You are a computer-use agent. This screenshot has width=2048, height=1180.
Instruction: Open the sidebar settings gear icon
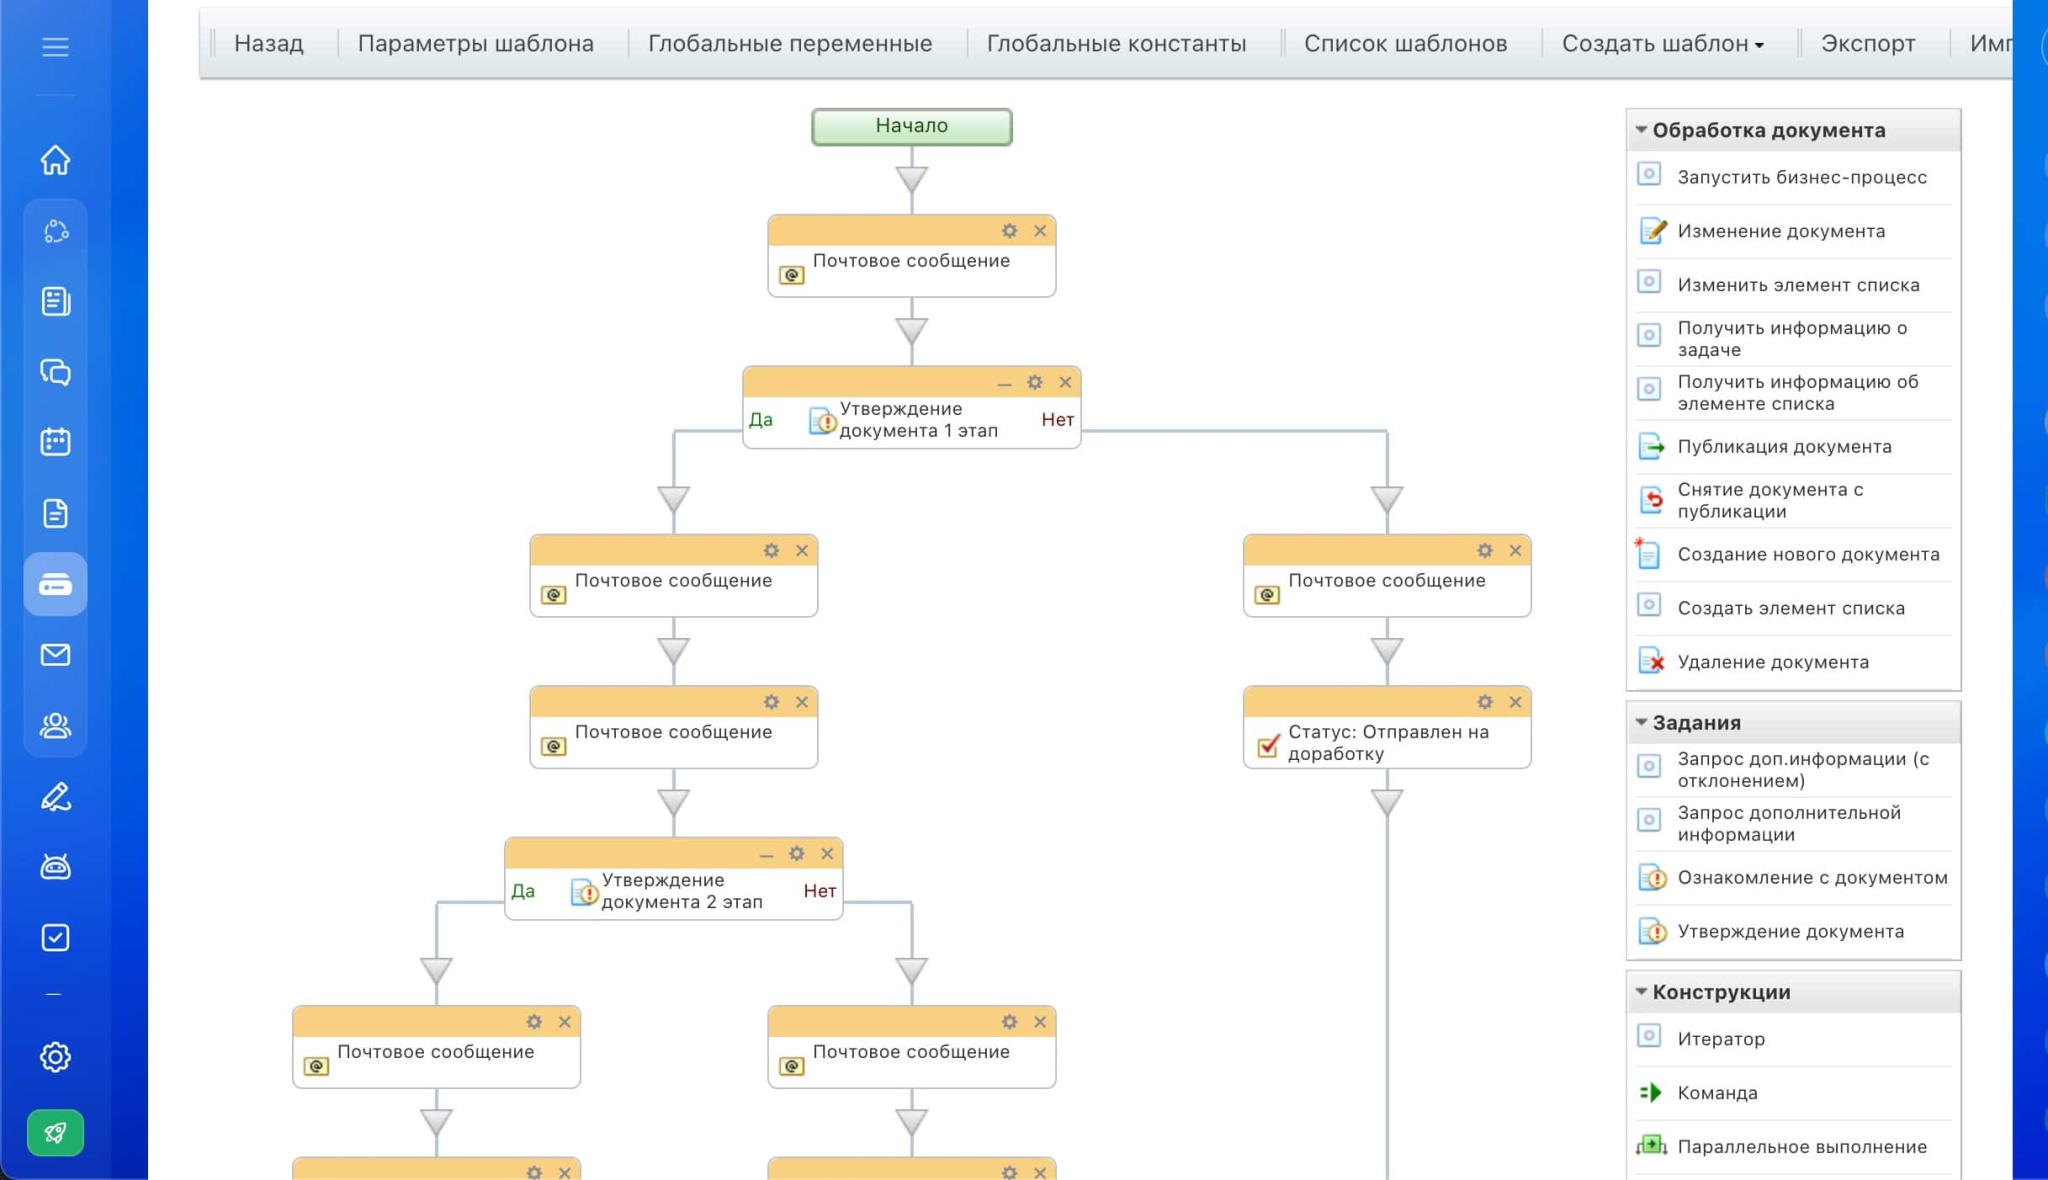coord(55,1057)
